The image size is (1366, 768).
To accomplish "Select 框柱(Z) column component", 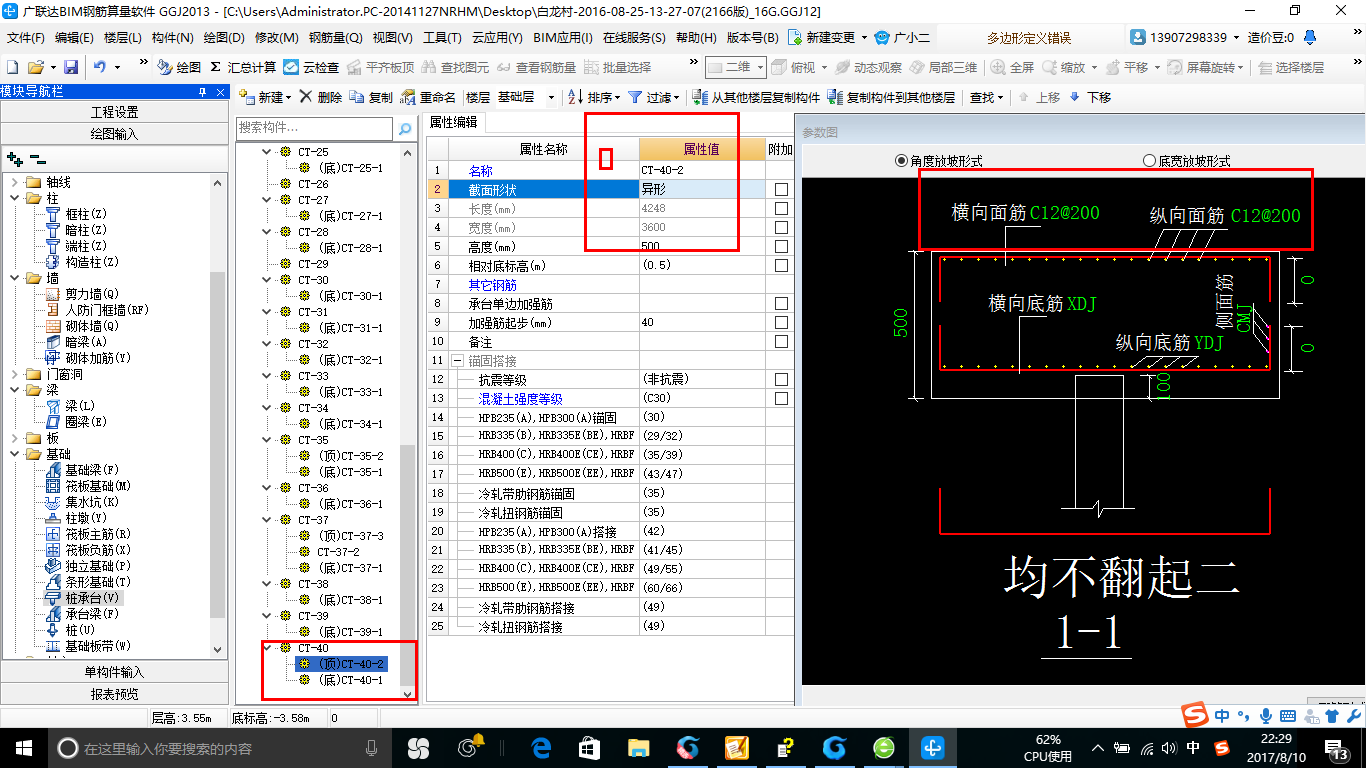I will [x=78, y=214].
